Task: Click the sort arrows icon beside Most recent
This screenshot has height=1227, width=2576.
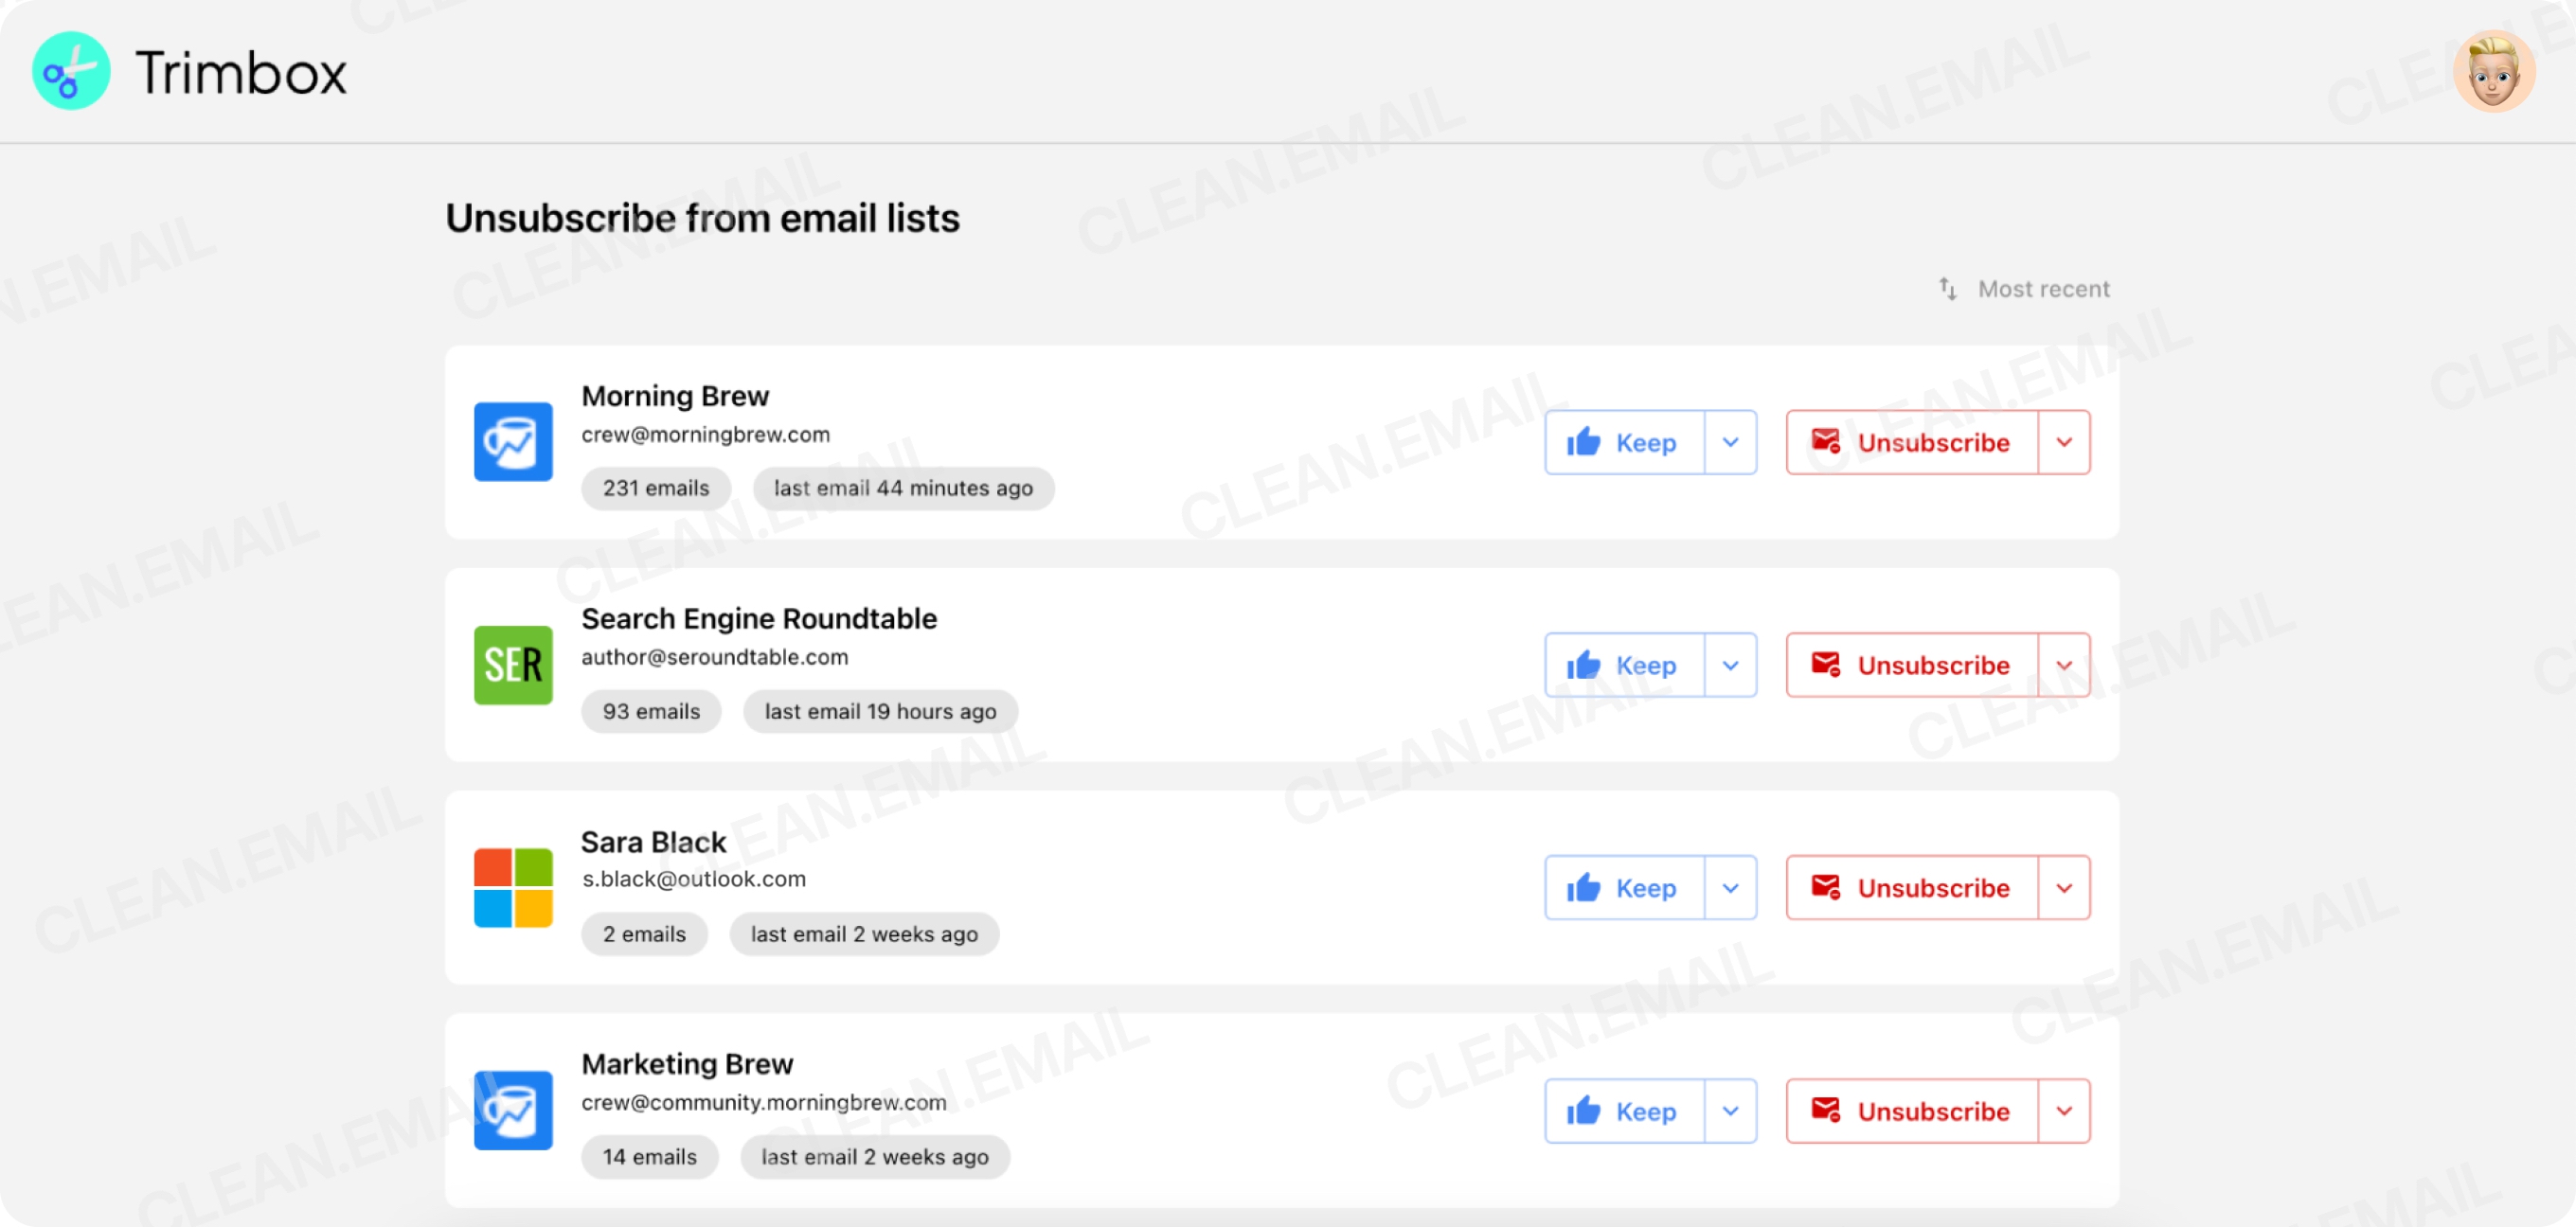Action: pos(1948,289)
